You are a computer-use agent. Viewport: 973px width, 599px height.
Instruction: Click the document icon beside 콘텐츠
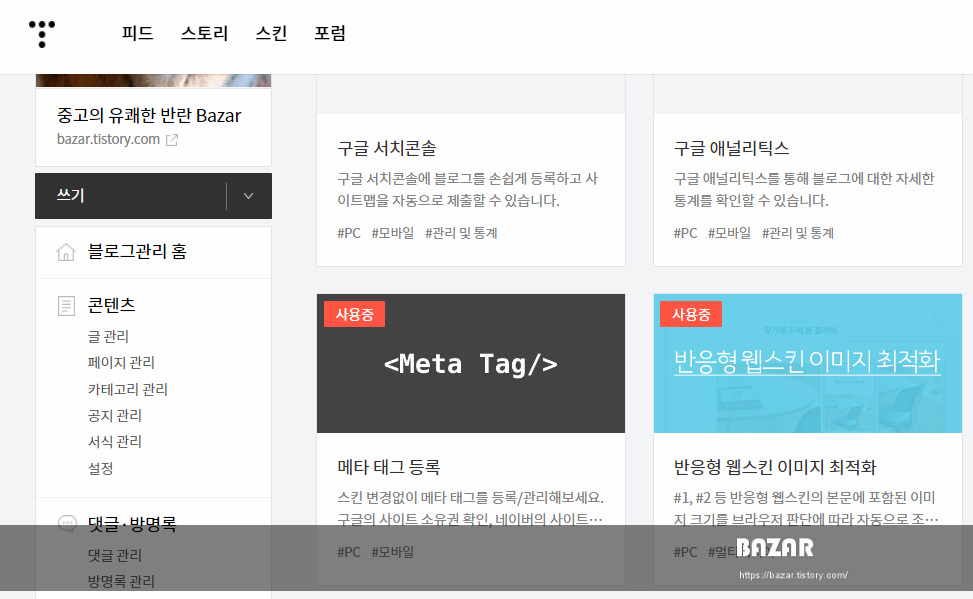[x=66, y=305]
